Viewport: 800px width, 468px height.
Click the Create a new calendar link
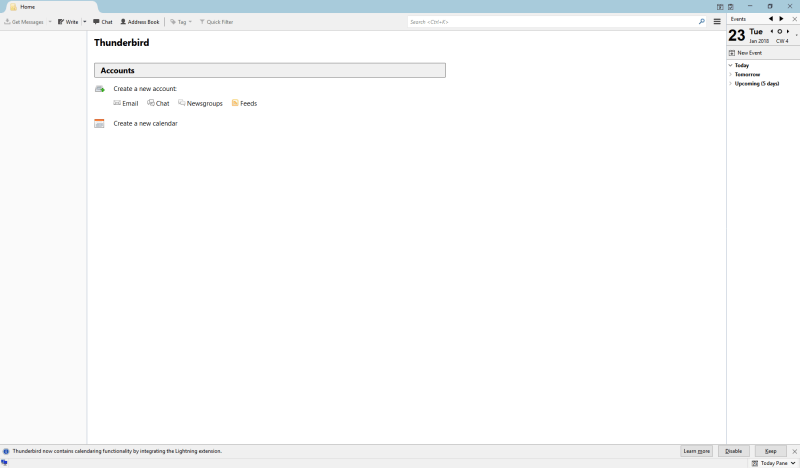click(145, 124)
